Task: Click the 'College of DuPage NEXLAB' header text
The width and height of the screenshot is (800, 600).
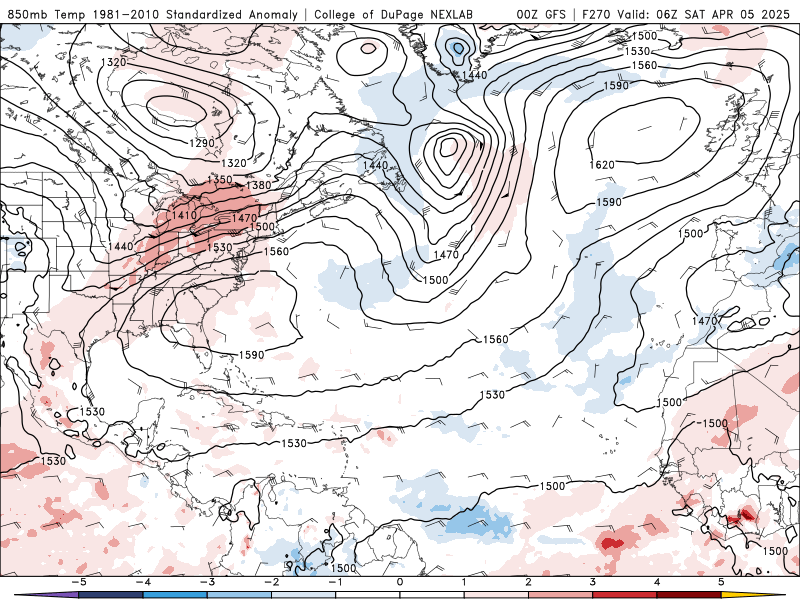Action: [393, 14]
